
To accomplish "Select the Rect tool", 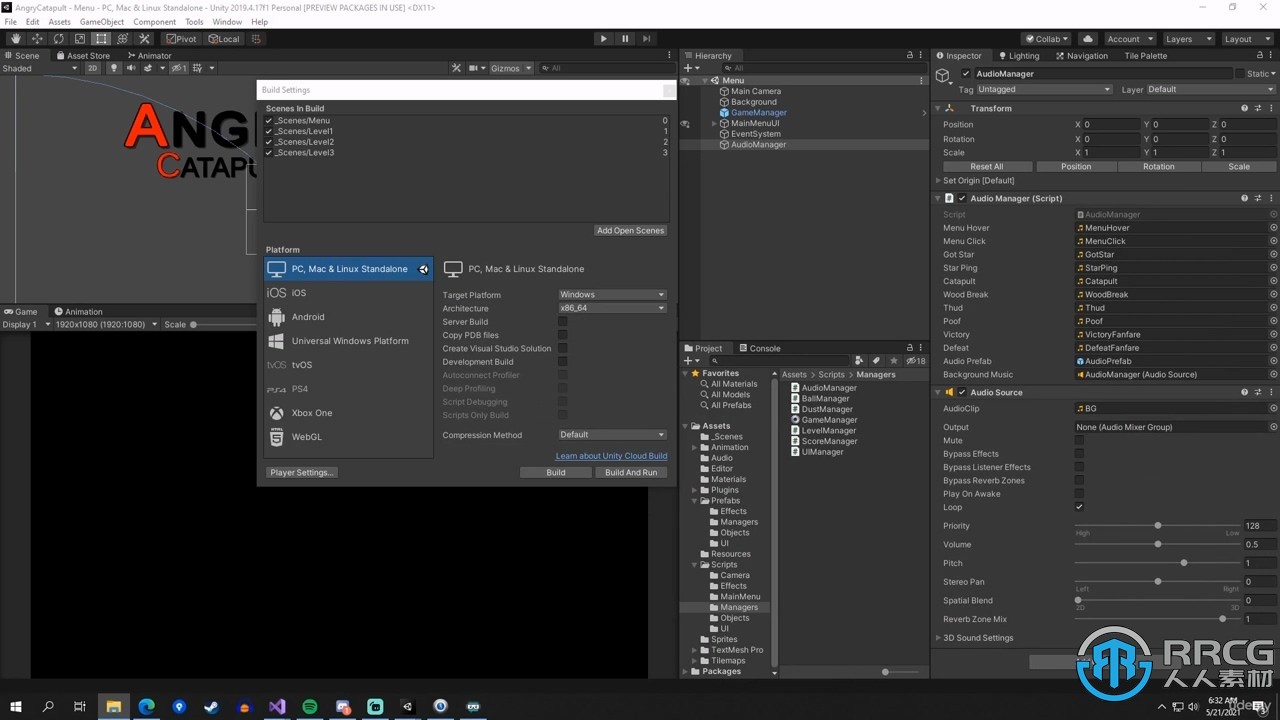I will click(x=101, y=39).
